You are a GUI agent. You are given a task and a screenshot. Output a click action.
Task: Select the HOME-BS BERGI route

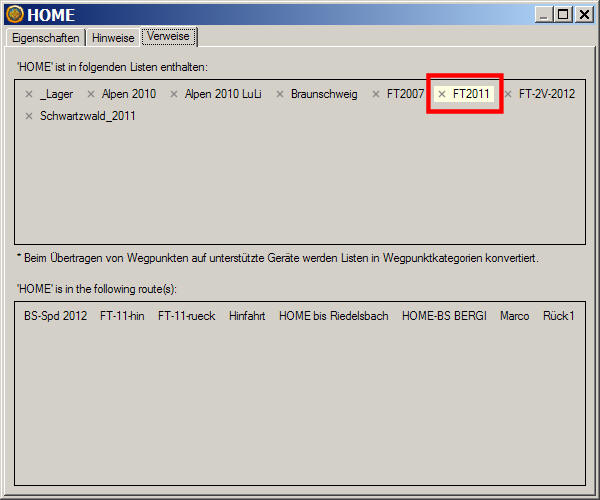point(444,316)
